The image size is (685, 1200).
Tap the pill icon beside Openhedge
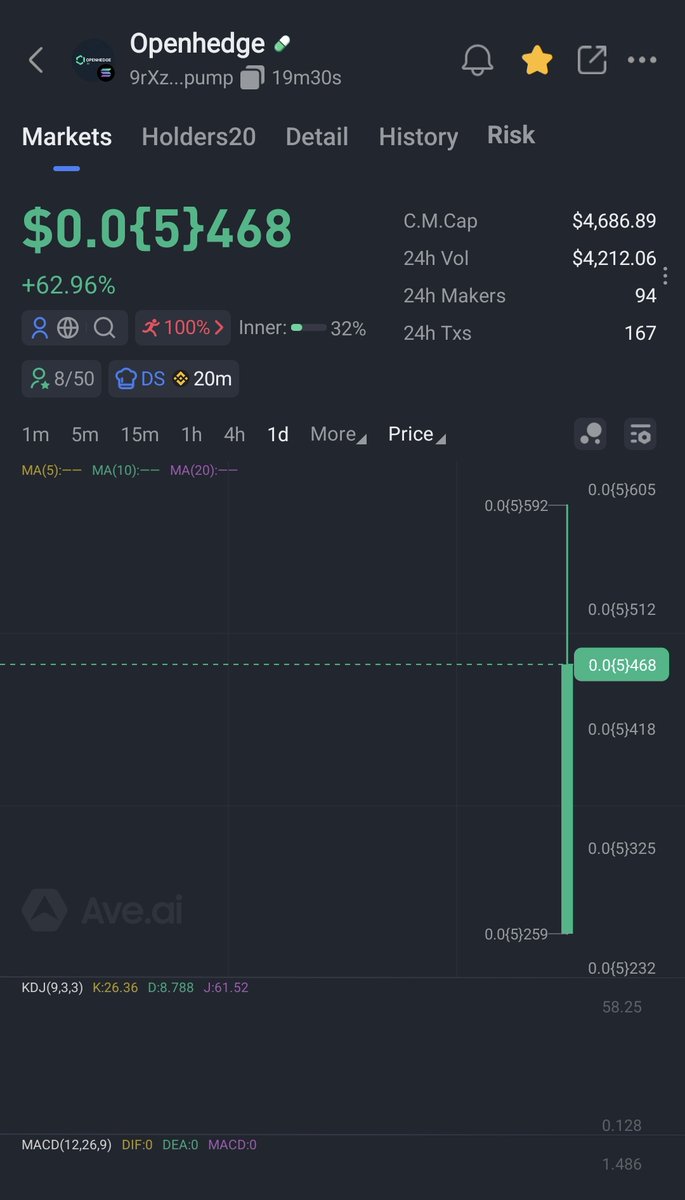click(x=283, y=43)
